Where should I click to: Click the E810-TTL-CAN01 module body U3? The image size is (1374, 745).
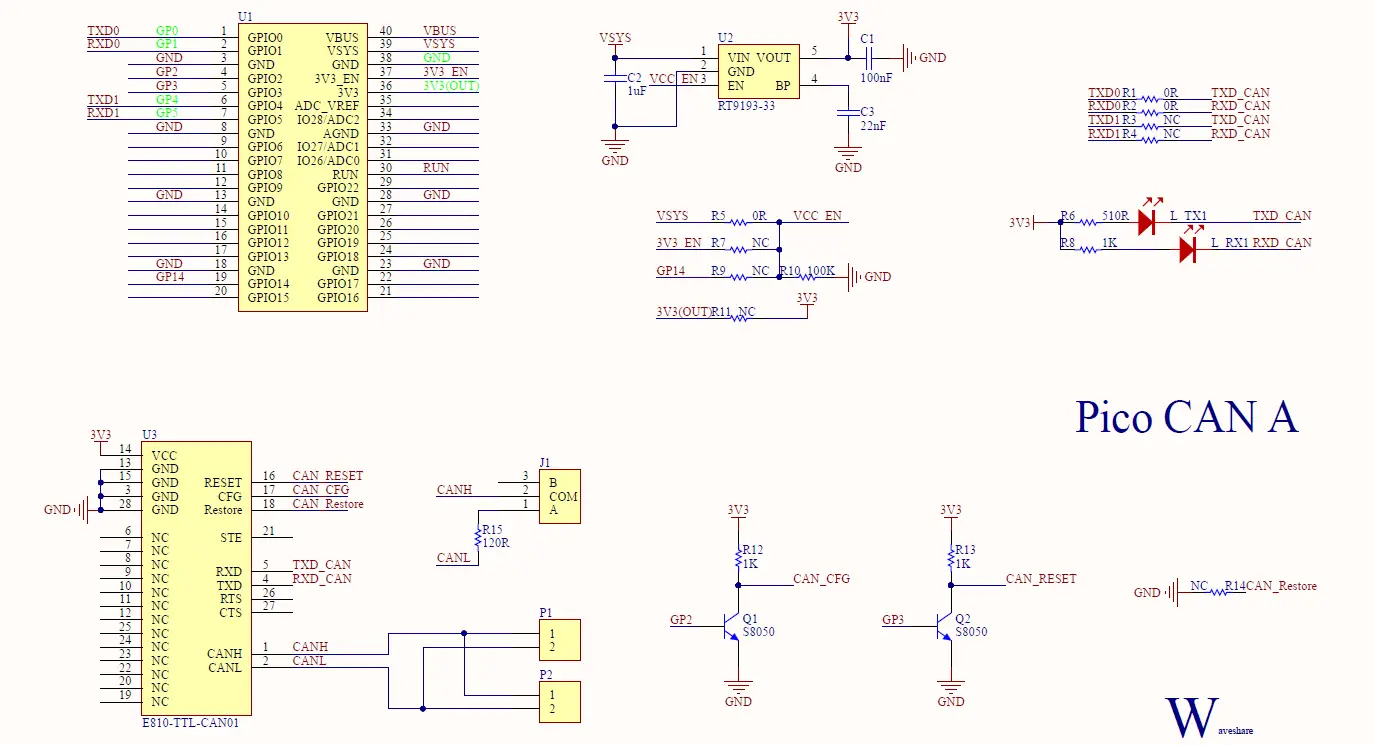(197, 575)
